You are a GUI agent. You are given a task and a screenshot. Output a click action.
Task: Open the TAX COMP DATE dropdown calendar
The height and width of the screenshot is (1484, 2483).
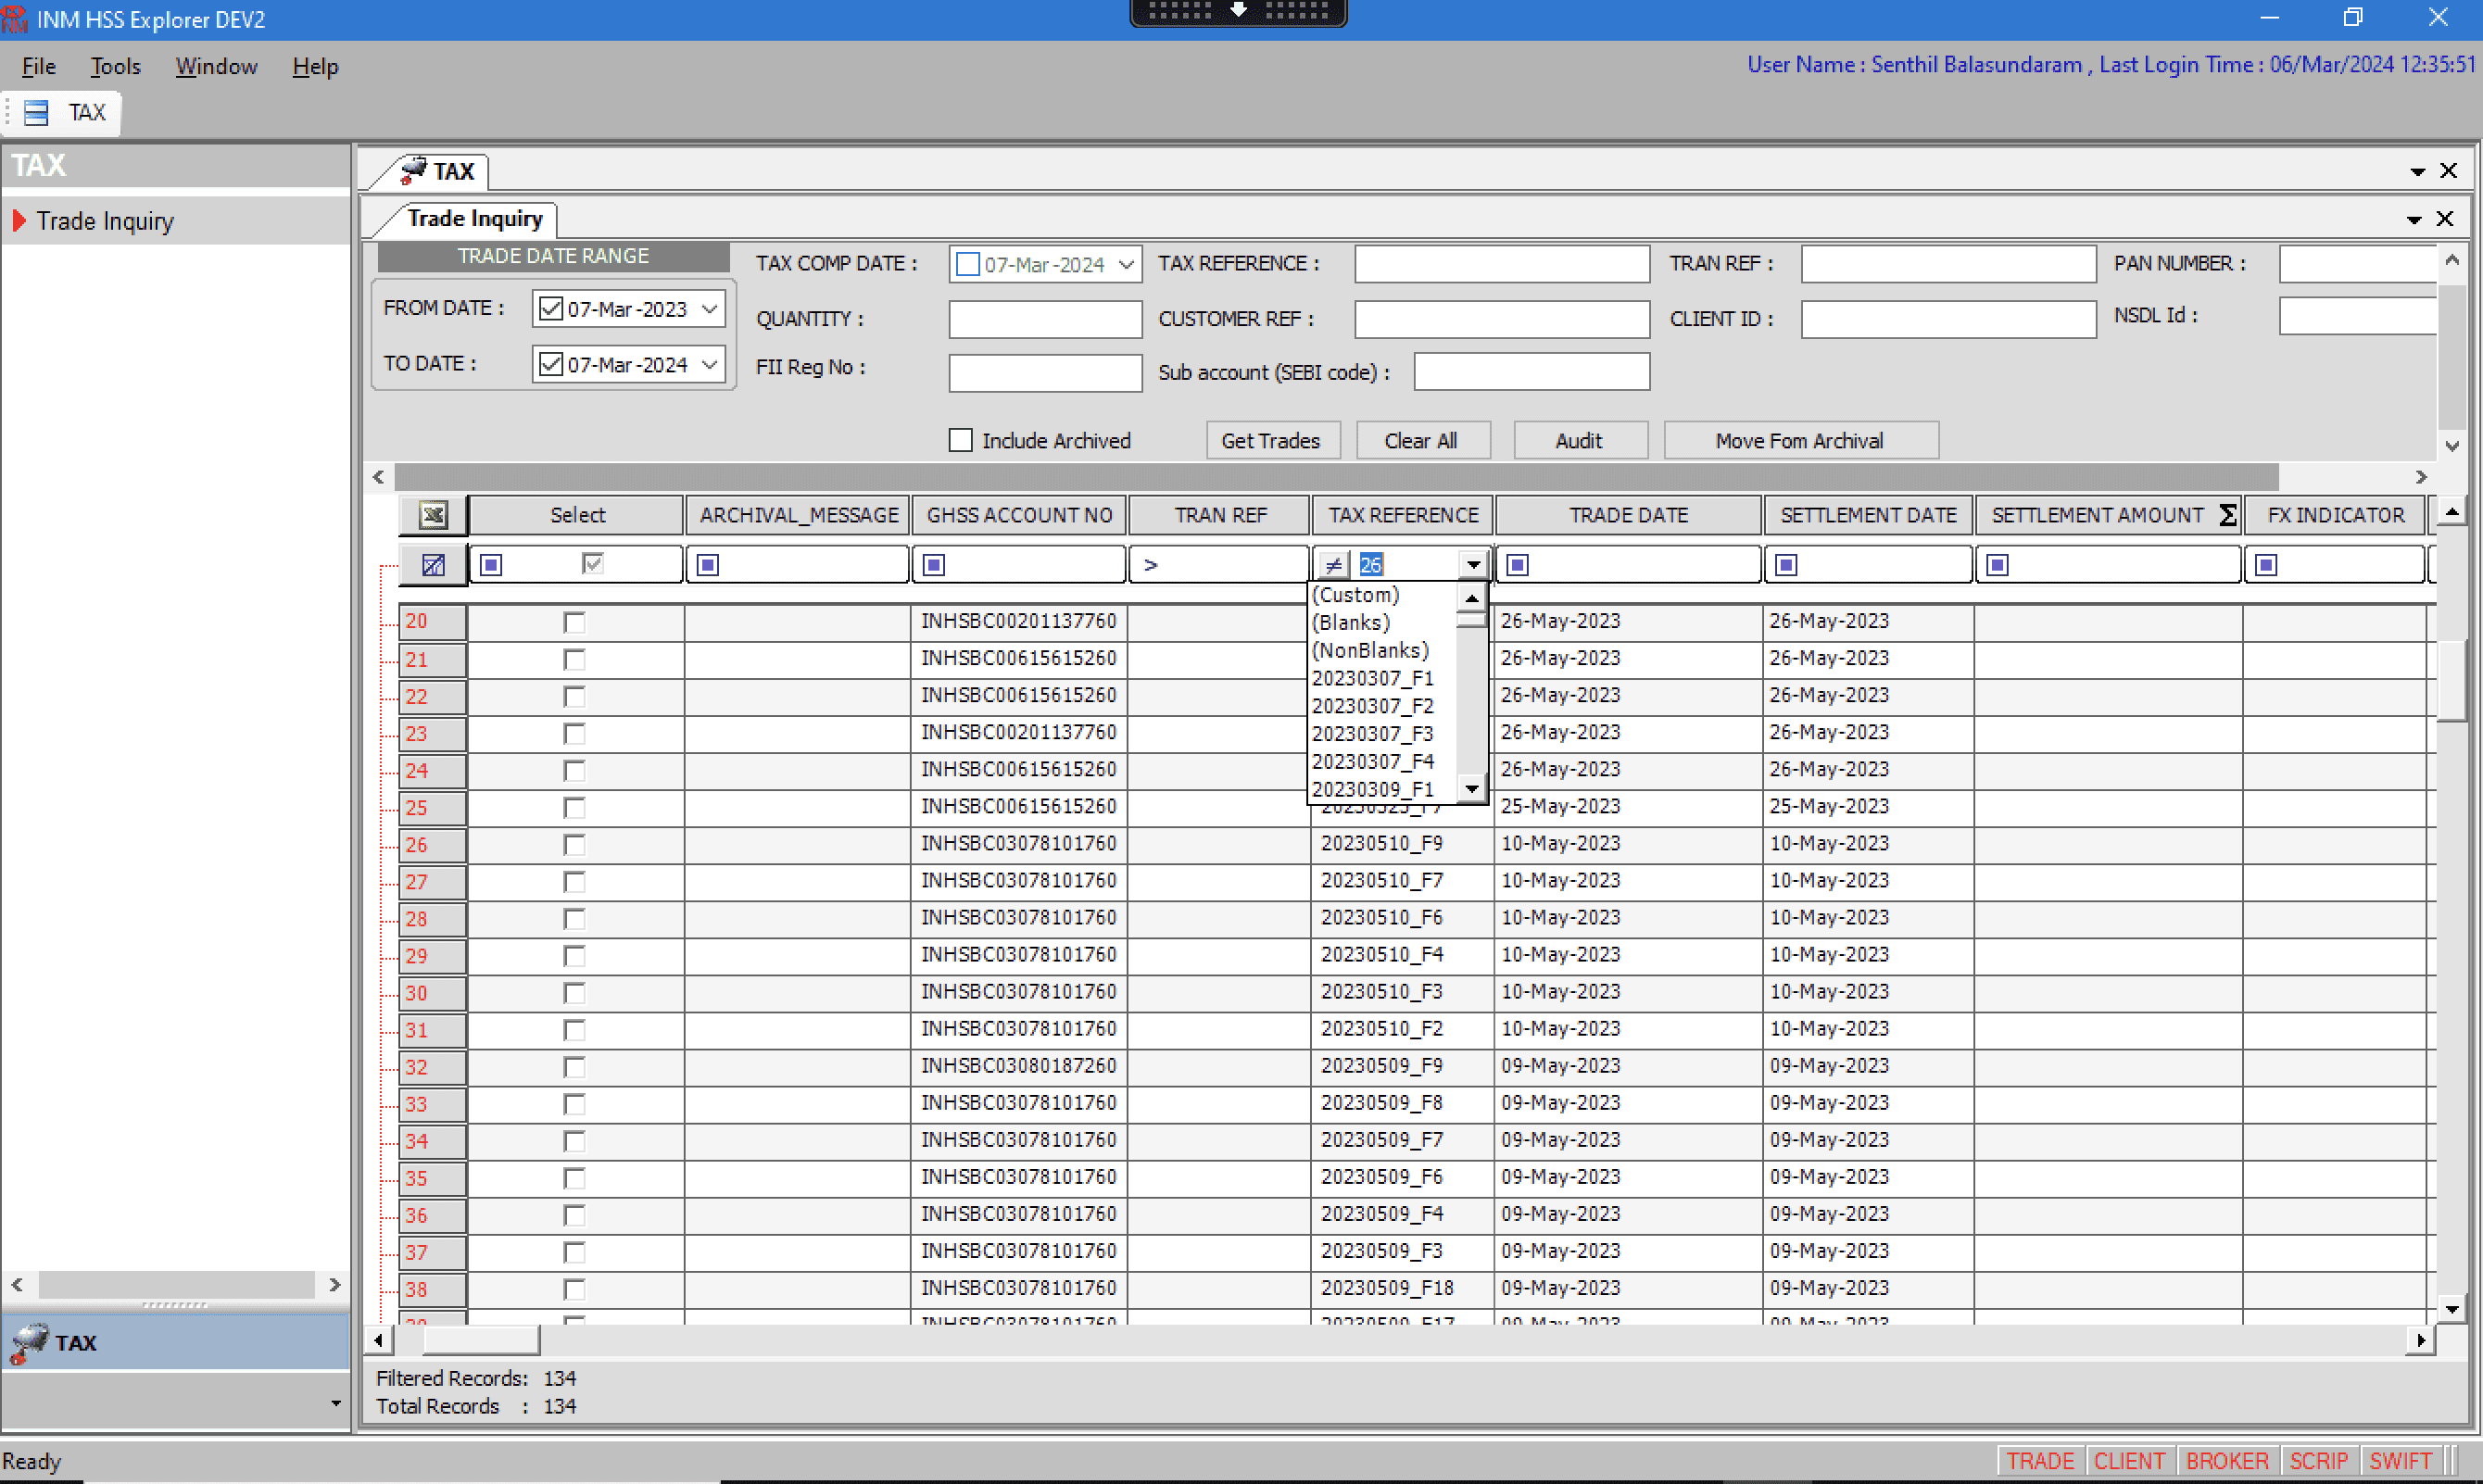[1126, 264]
